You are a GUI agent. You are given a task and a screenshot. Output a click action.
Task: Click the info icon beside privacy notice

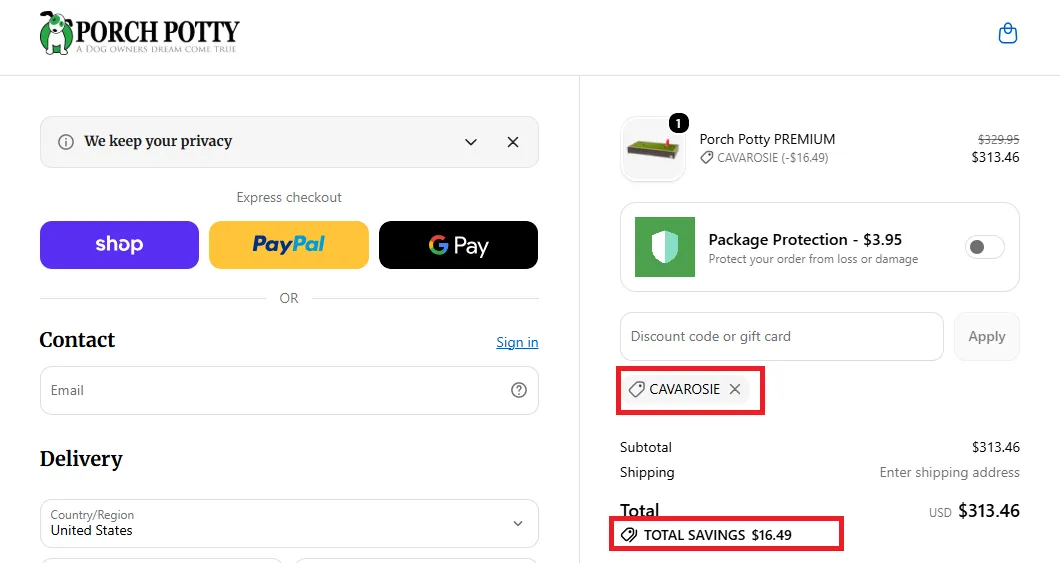click(66, 142)
